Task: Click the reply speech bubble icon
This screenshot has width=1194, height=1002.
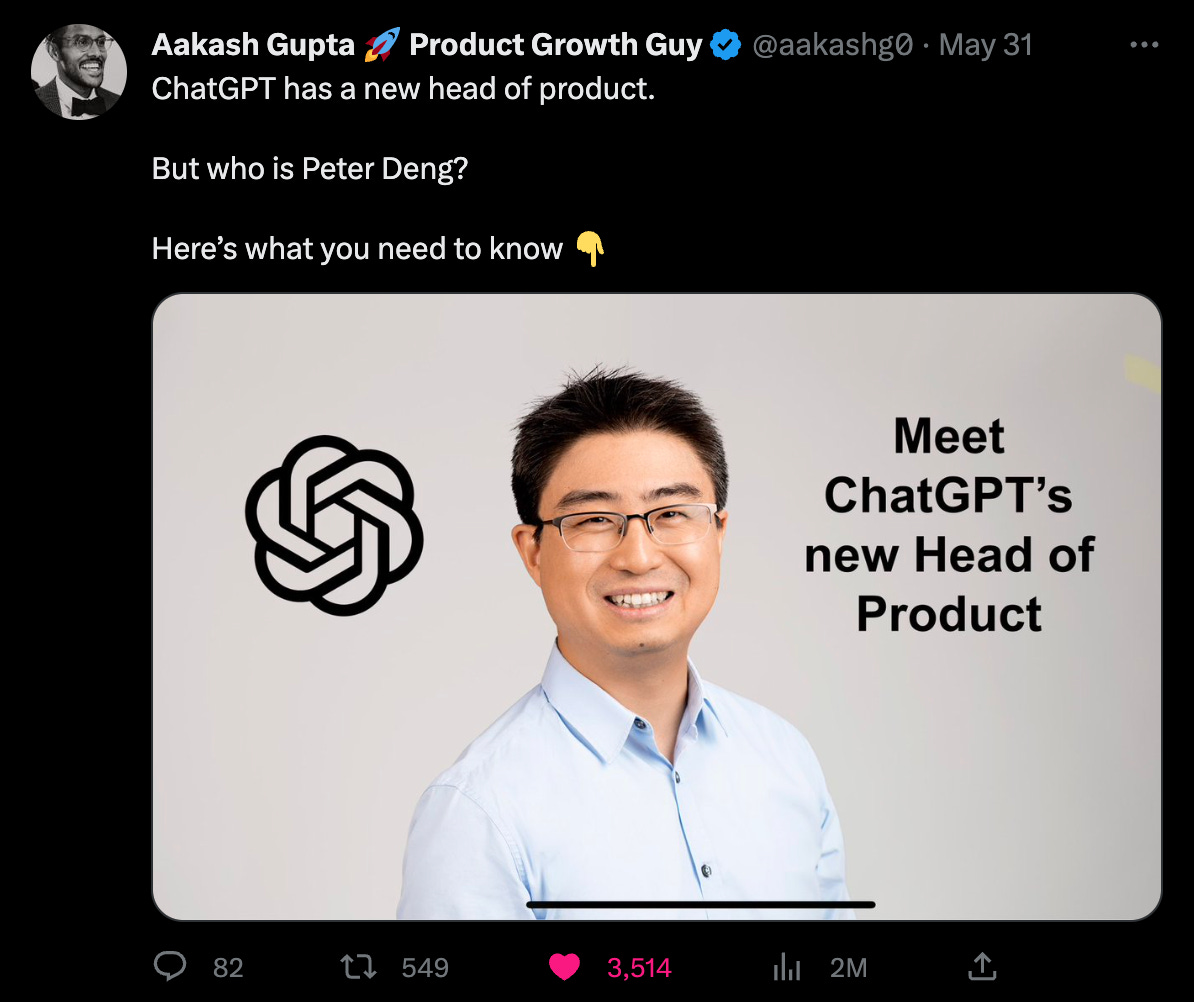Action: (169, 966)
